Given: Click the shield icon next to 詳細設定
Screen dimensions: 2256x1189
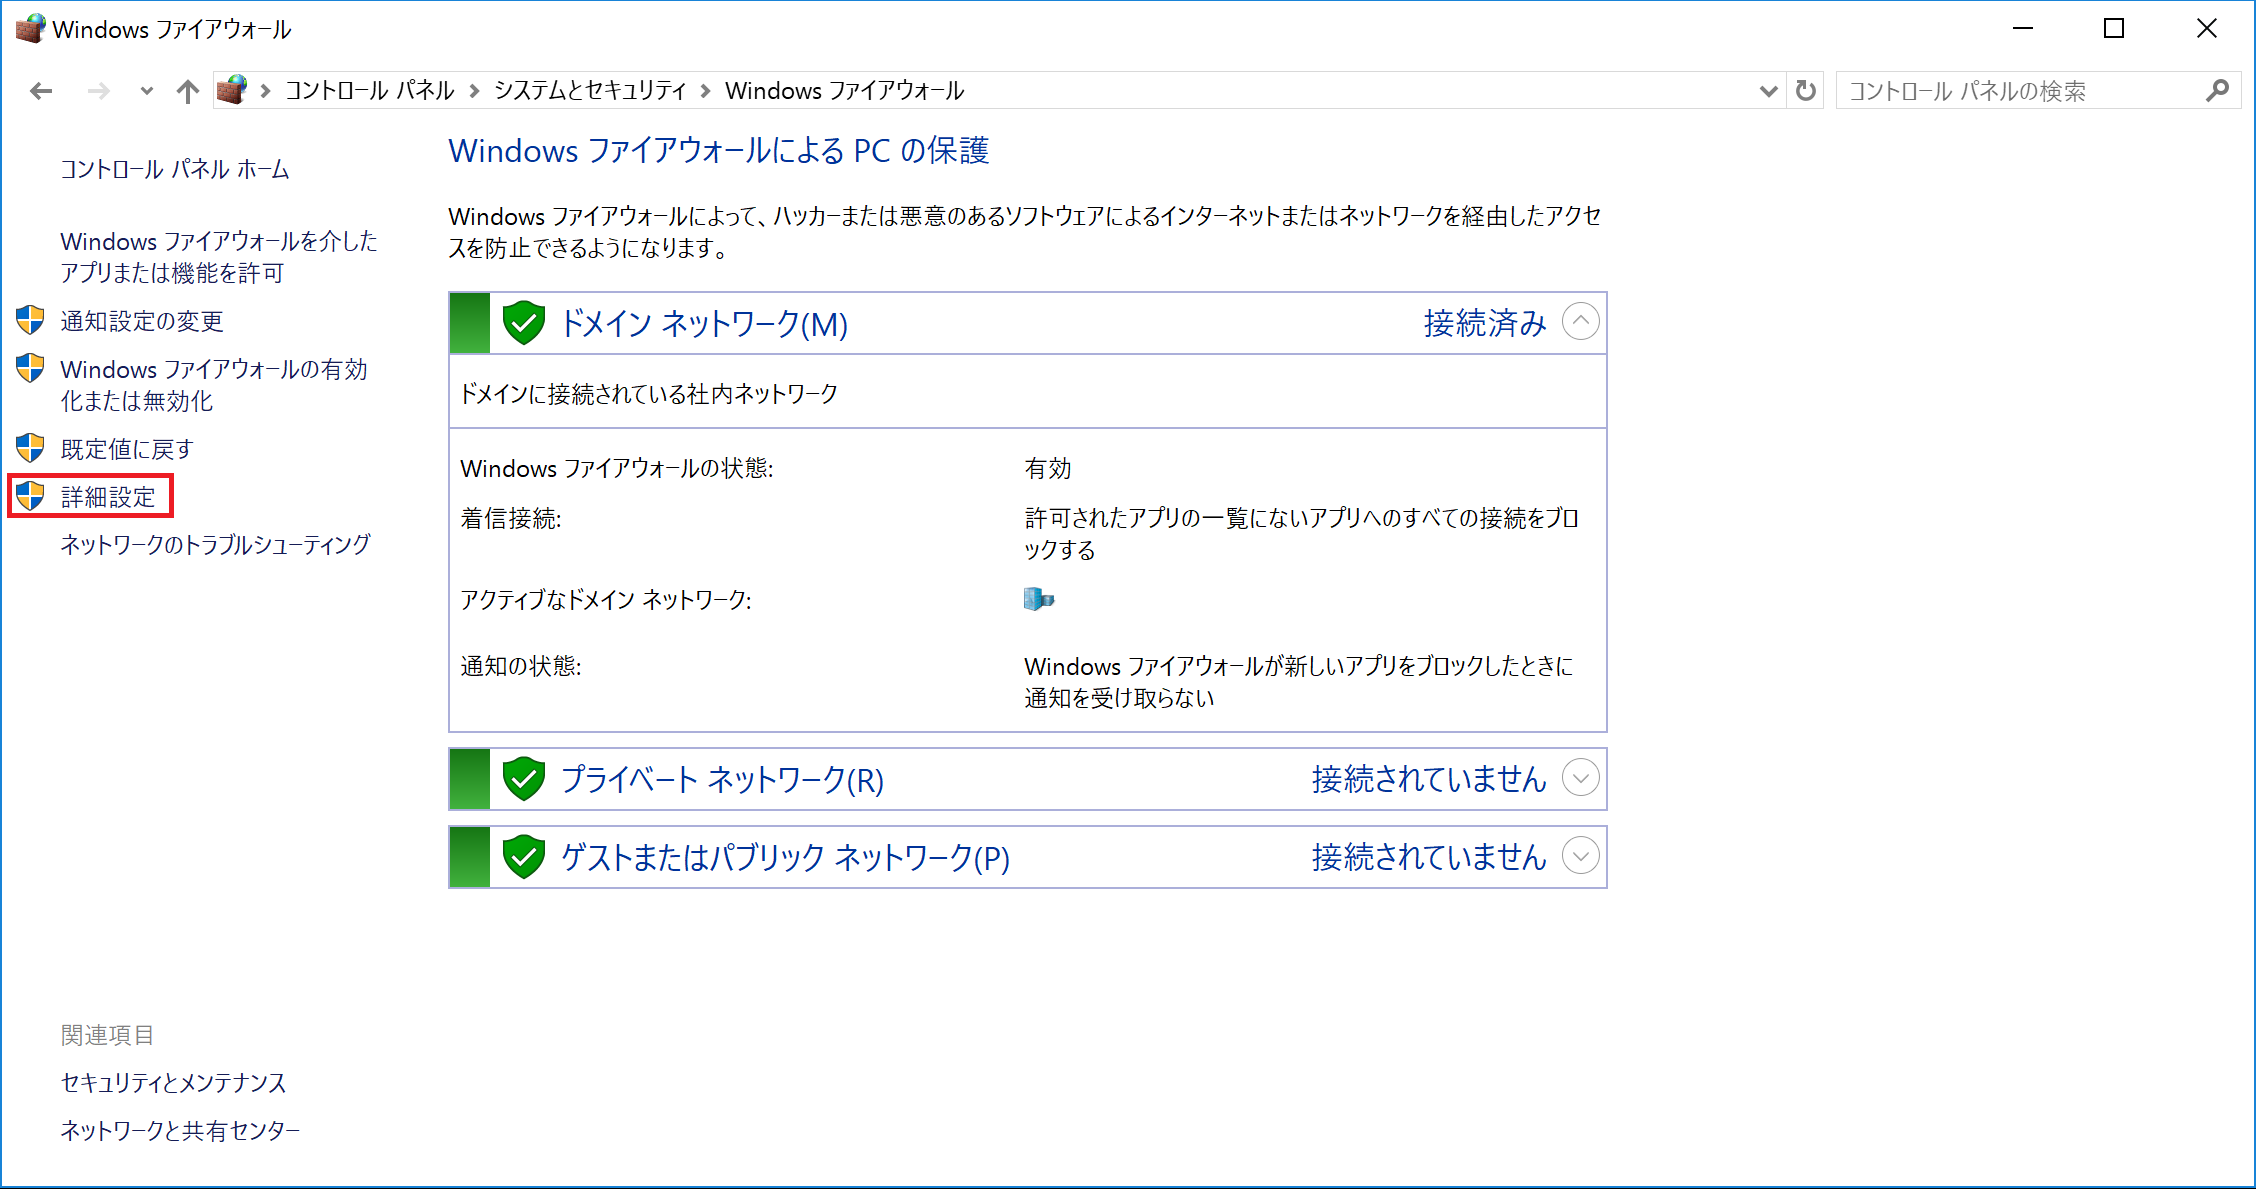Looking at the screenshot, I should pos(31,496).
